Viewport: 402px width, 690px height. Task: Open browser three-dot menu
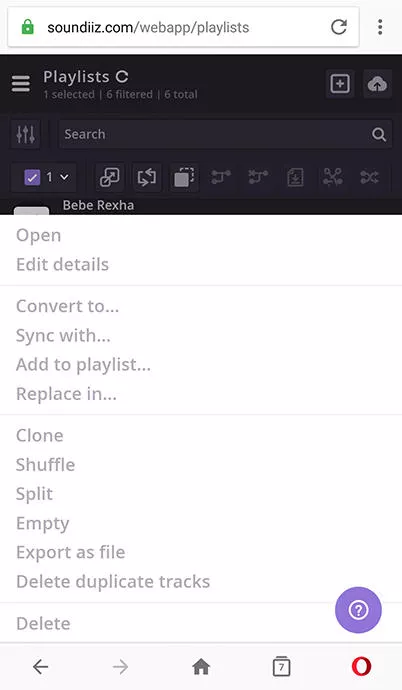(x=380, y=27)
